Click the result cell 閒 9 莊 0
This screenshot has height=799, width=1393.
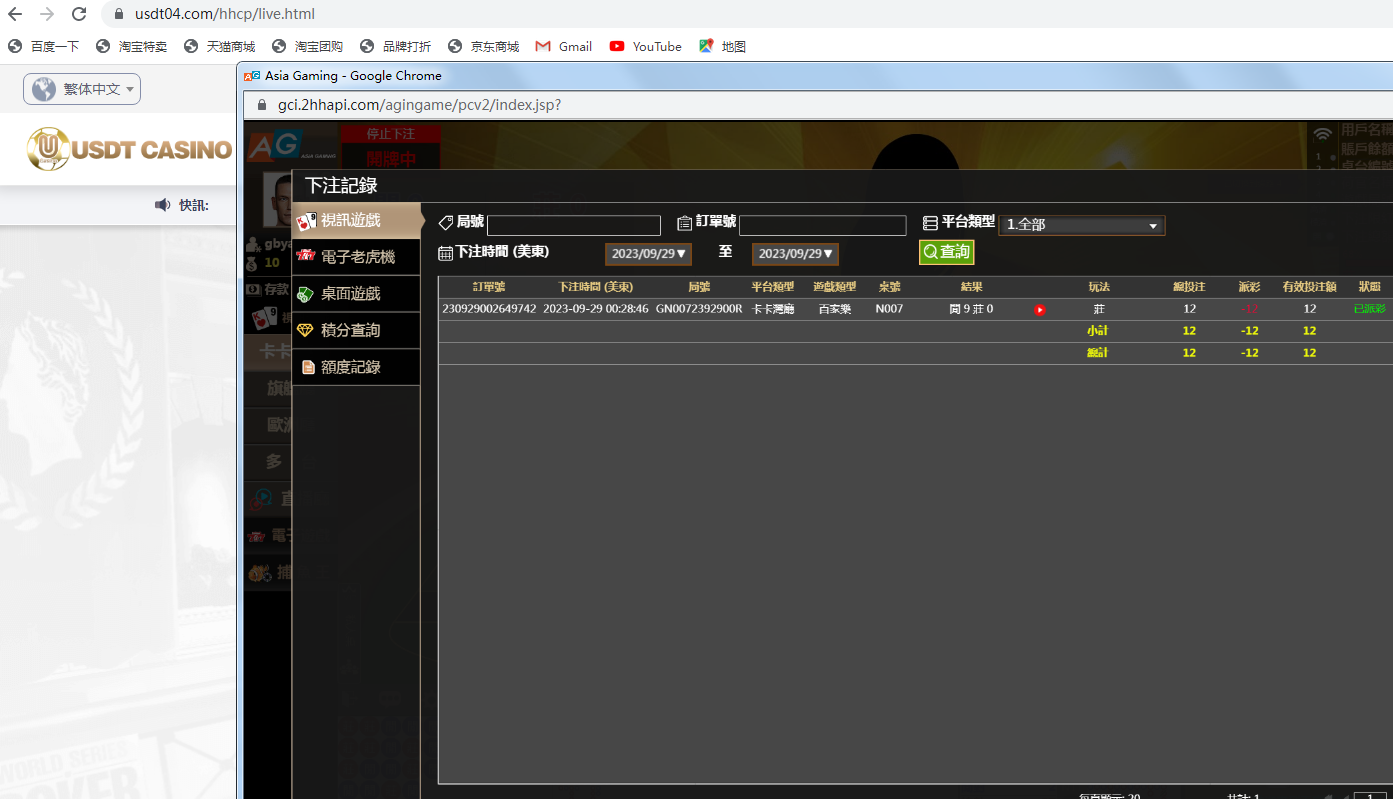(x=971, y=309)
